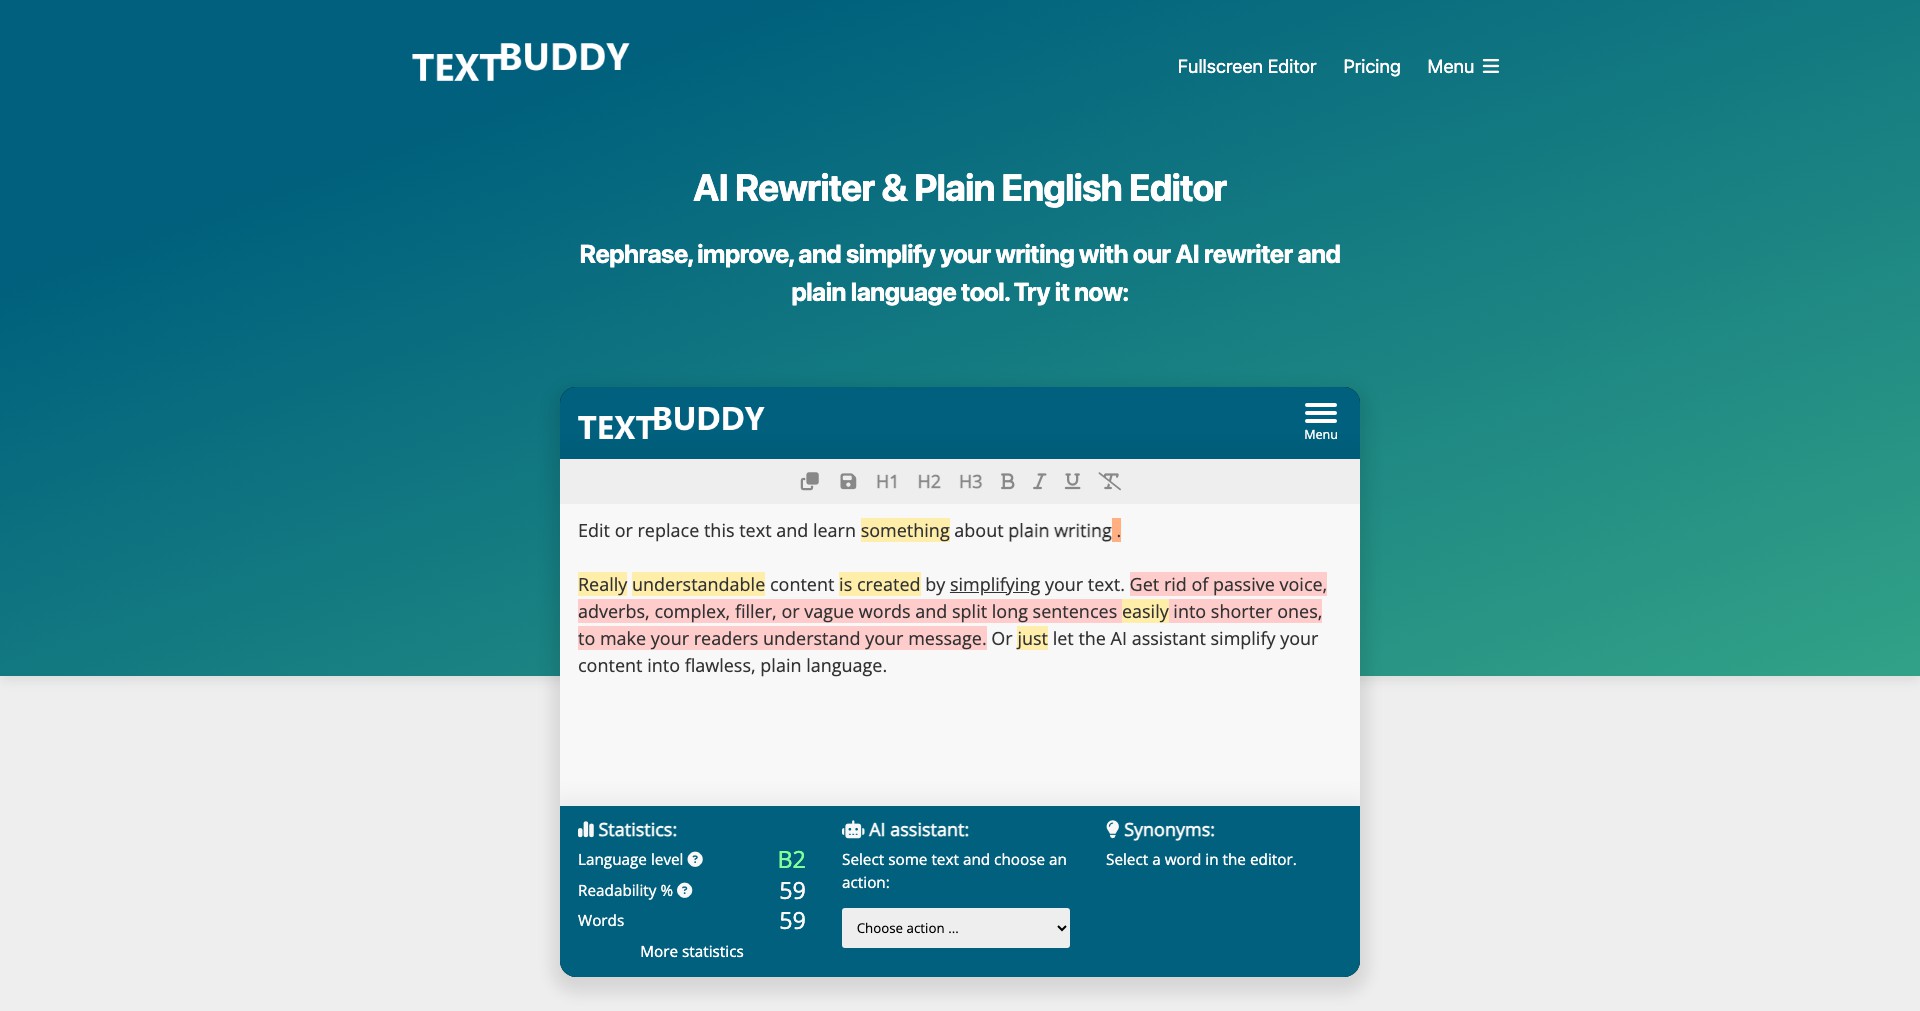Click the save icon in editor toolbar
This screenshot has width=1920, height=1011.
coord(848,482)
